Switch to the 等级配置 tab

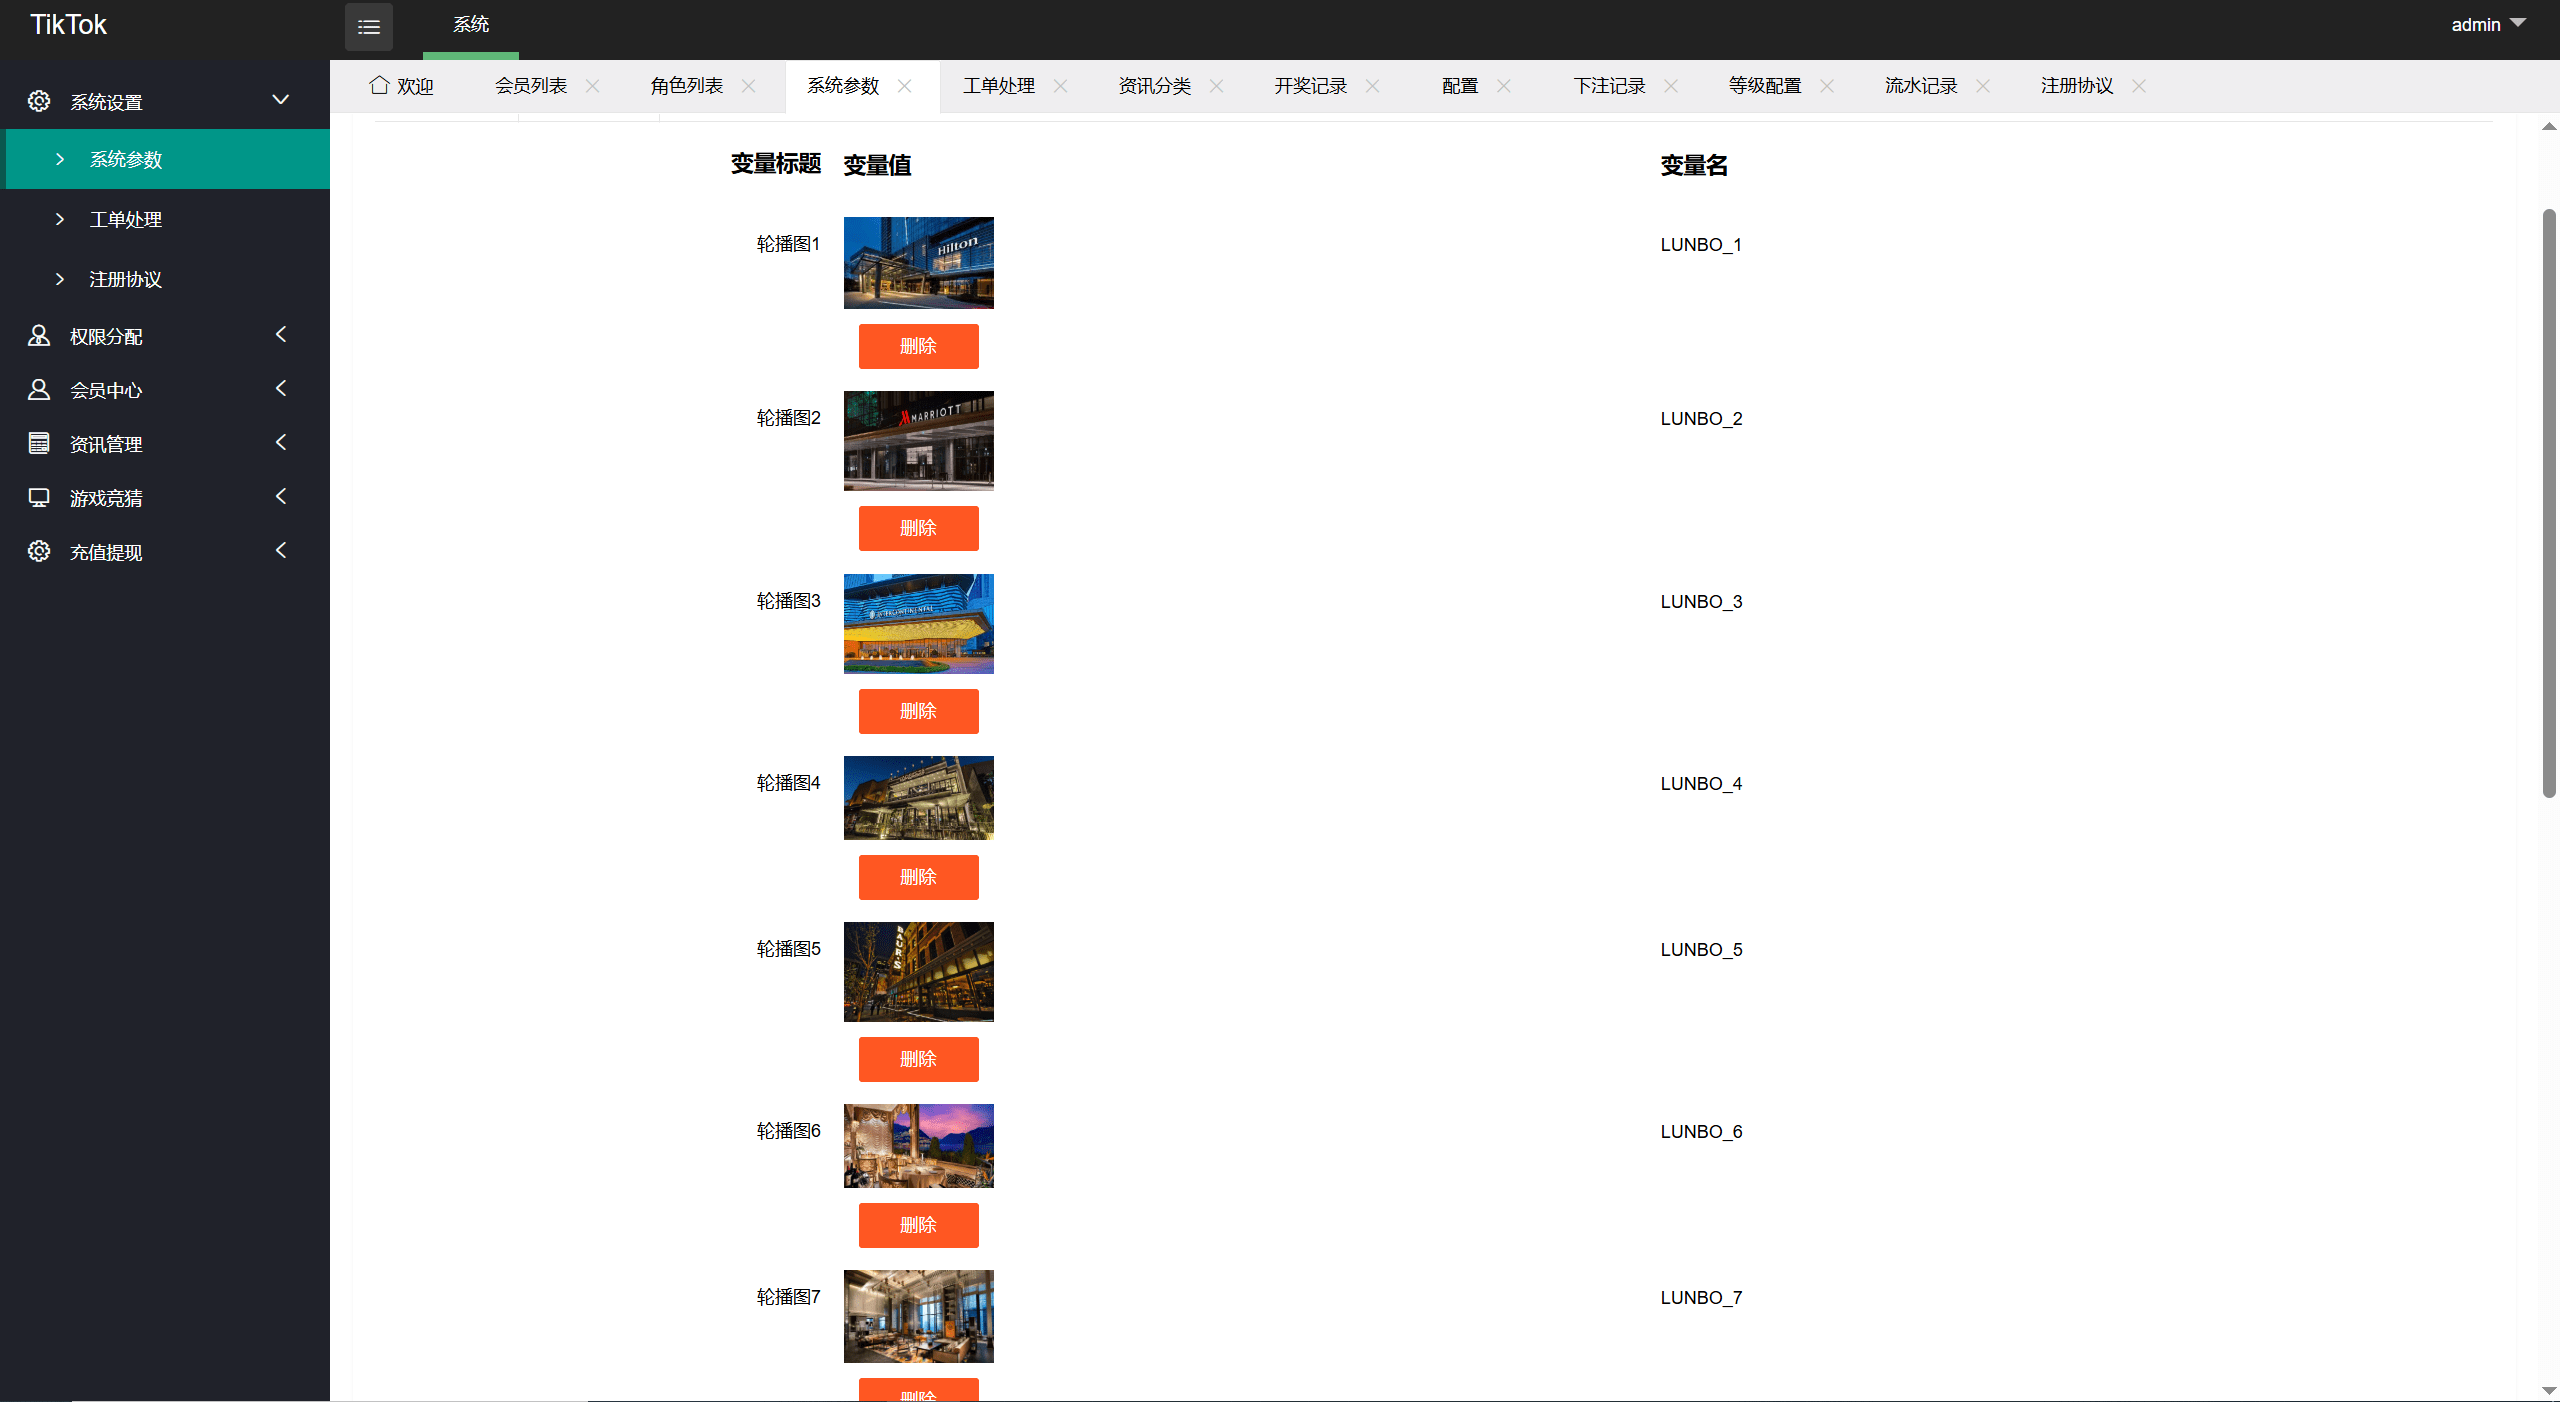1765,86
